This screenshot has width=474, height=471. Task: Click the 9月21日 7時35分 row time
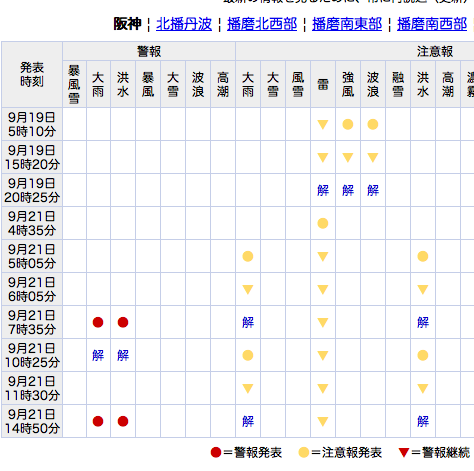coord(32,322)
